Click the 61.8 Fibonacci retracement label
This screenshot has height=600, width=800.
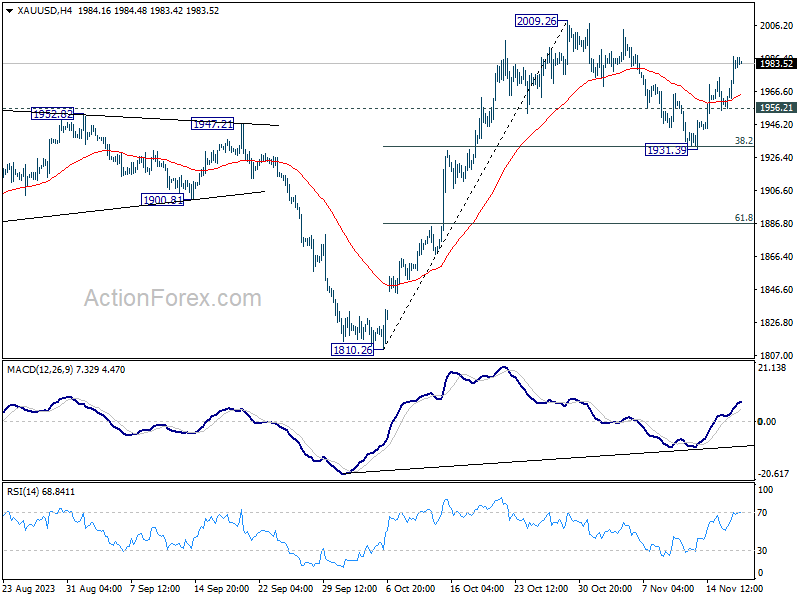(743, 218)
